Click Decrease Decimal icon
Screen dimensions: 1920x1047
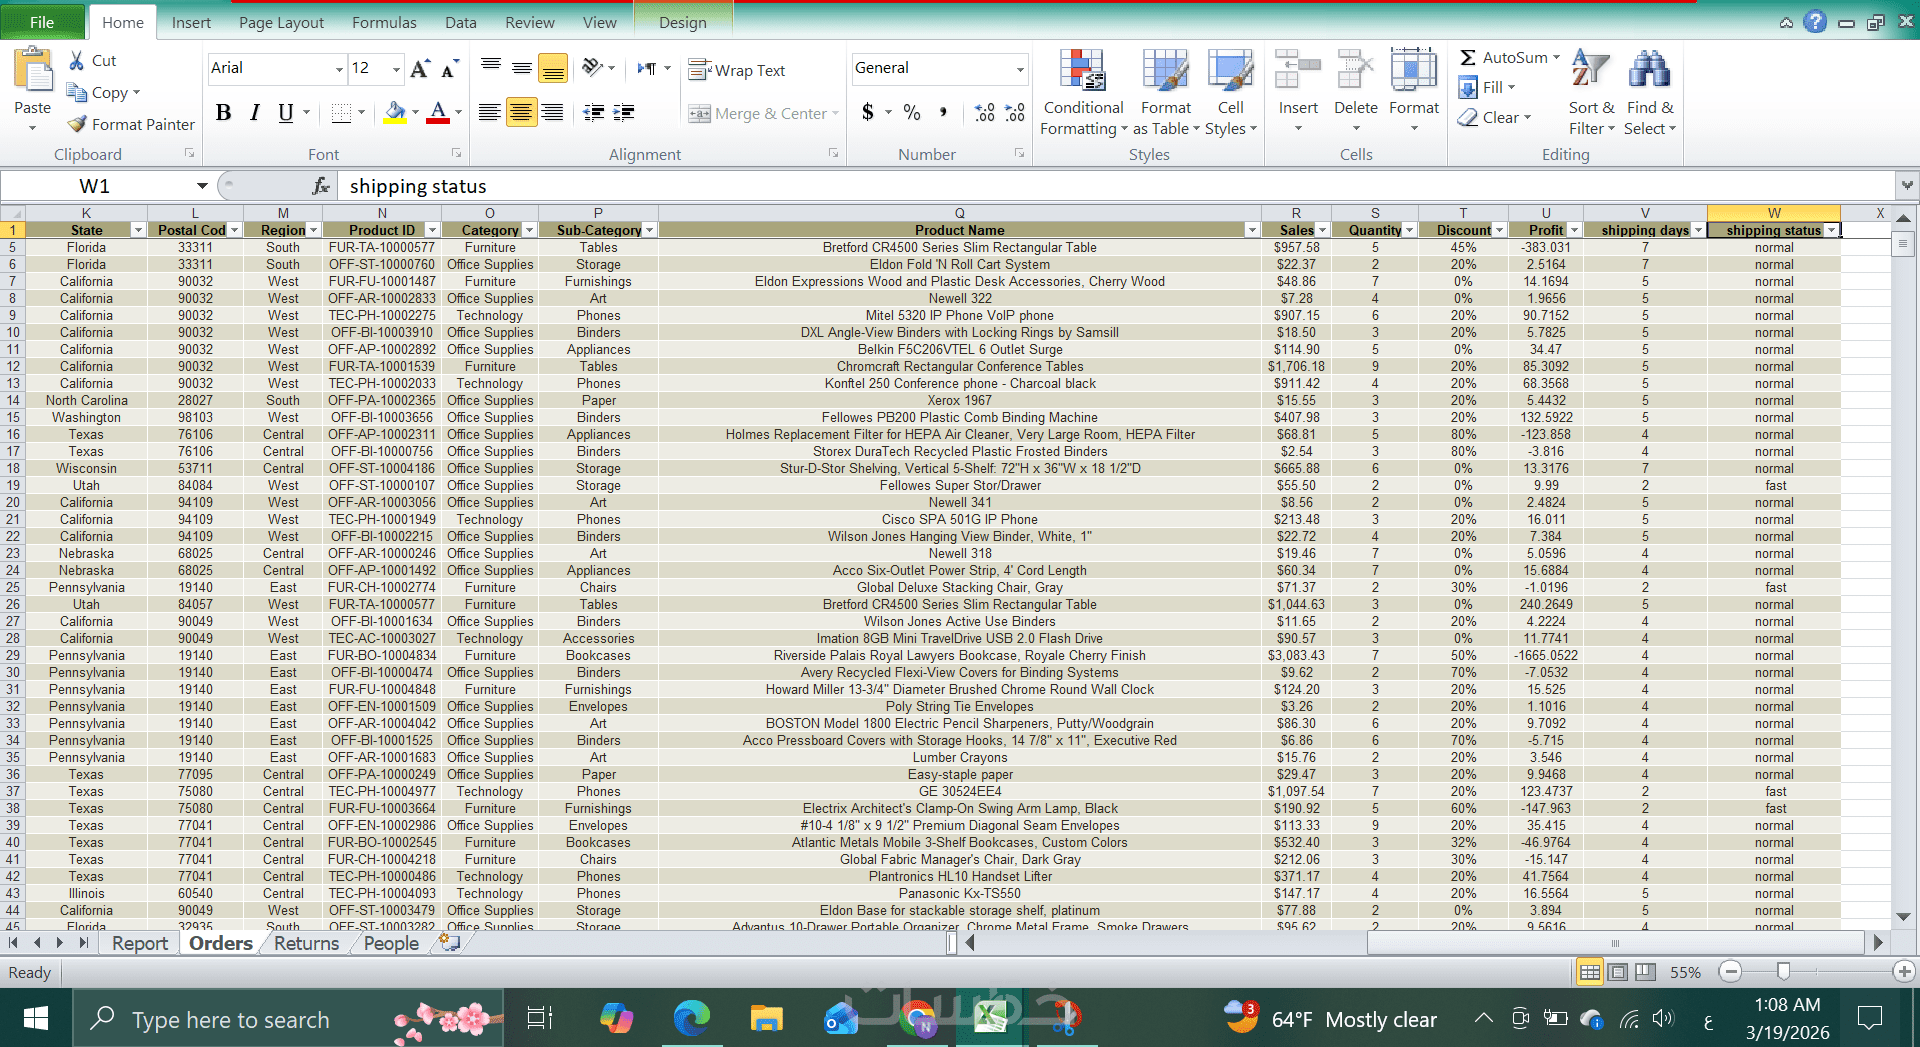(x=1015, y=112)
